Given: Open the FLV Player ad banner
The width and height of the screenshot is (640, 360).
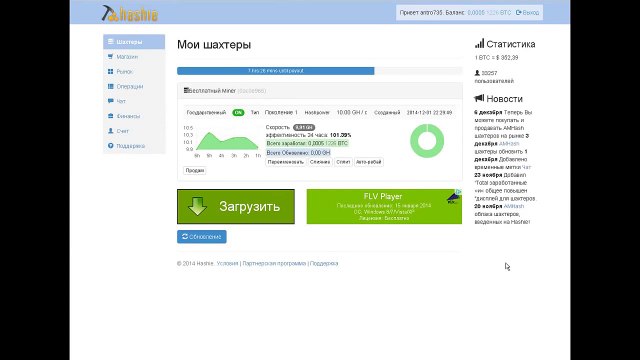Looking at the screenshot, I should point(384,207).
